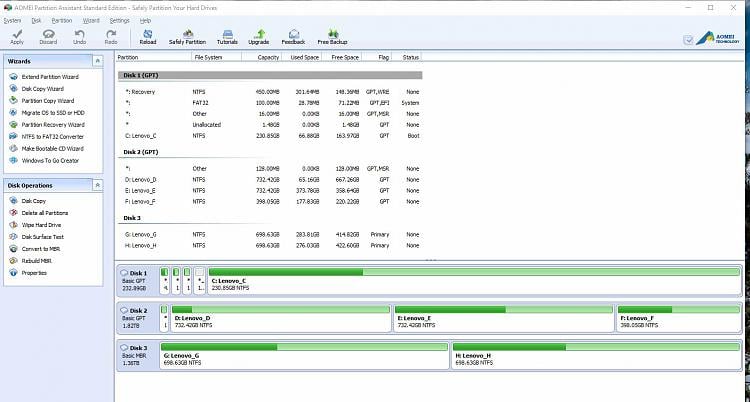
Task: Toggle the checkbox beside the AOMEI logo
Action: 688,40
